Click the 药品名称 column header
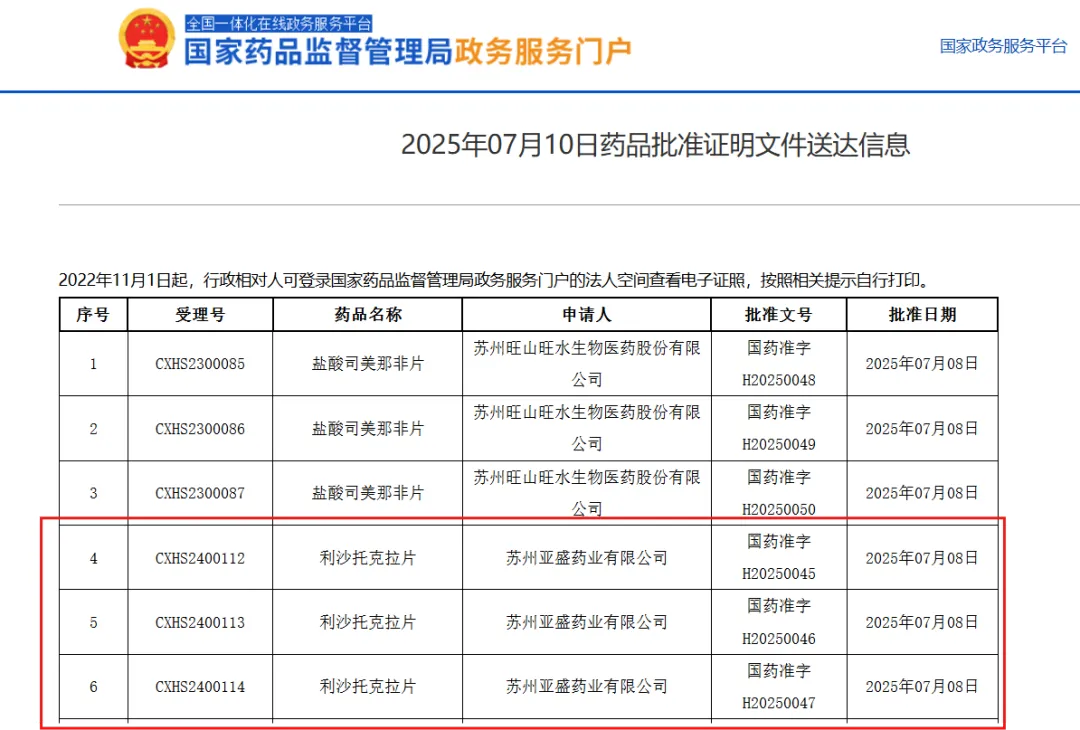Screen dimensions: 1080x730 368,315
